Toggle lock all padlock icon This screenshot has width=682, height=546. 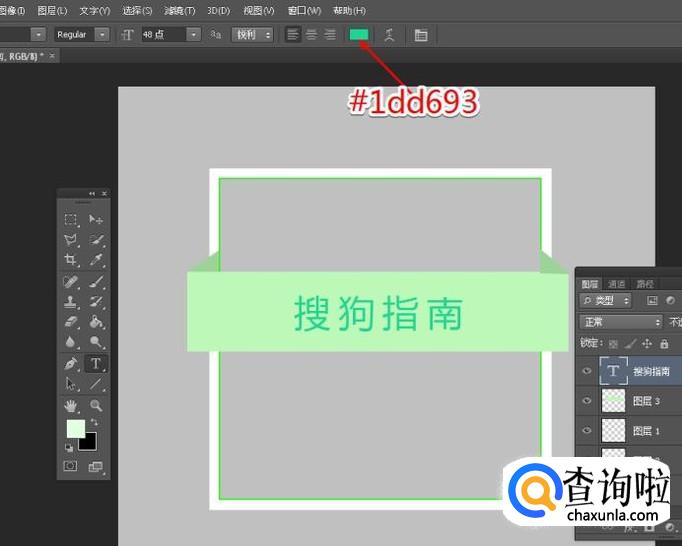tap(664, 344)
